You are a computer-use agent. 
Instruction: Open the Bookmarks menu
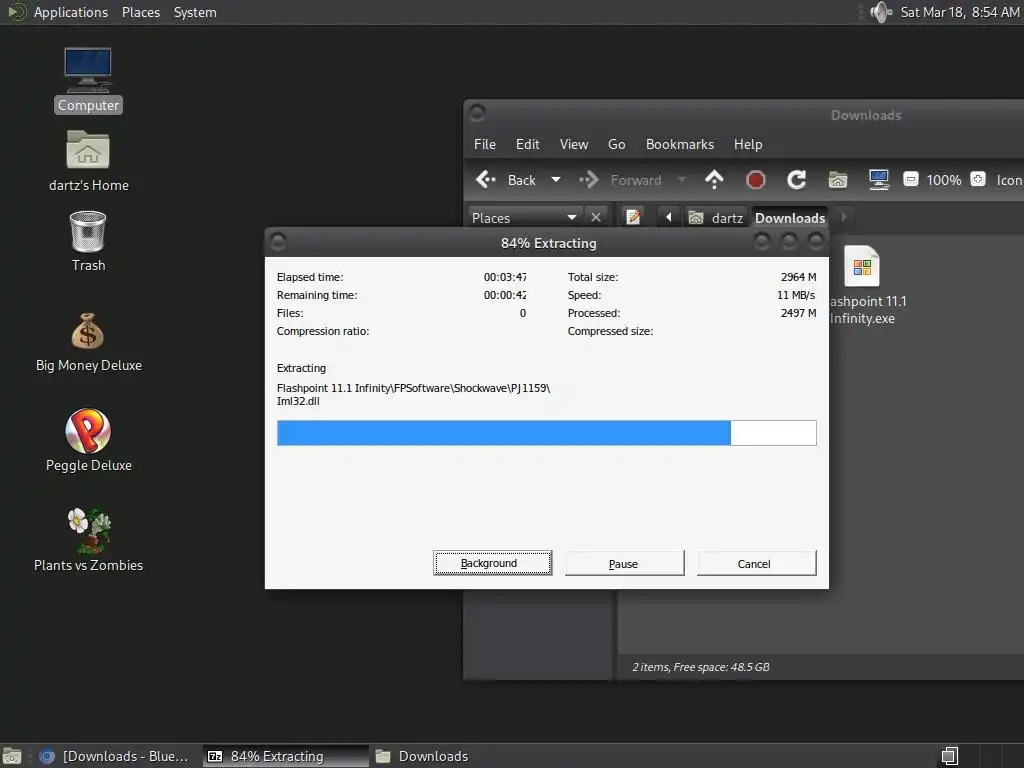[680, 144]
